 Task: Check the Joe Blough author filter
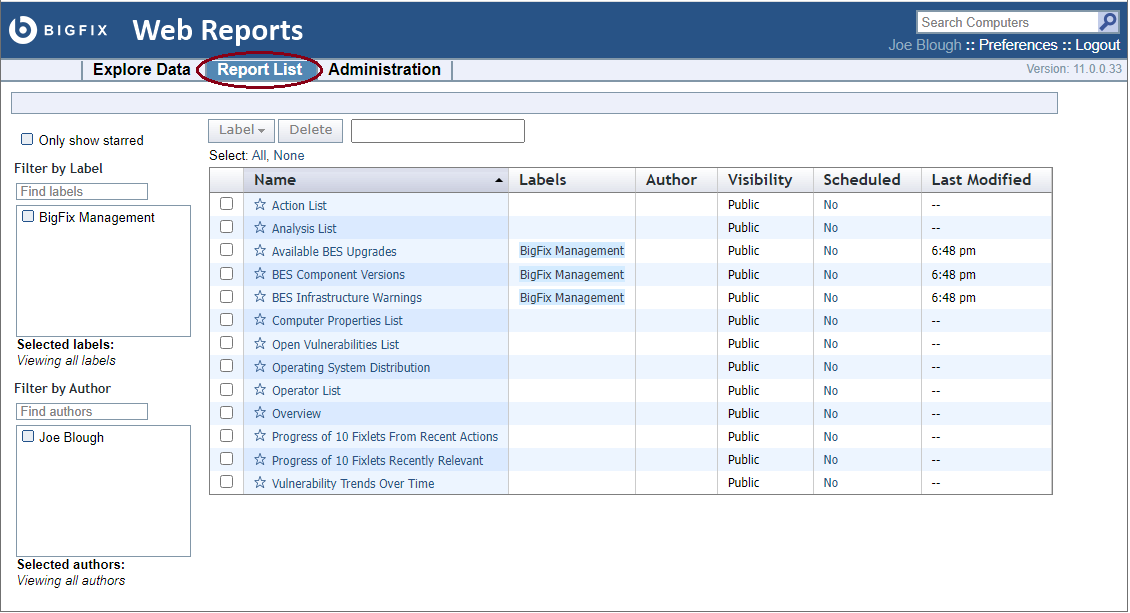click(x=28, y=436)
